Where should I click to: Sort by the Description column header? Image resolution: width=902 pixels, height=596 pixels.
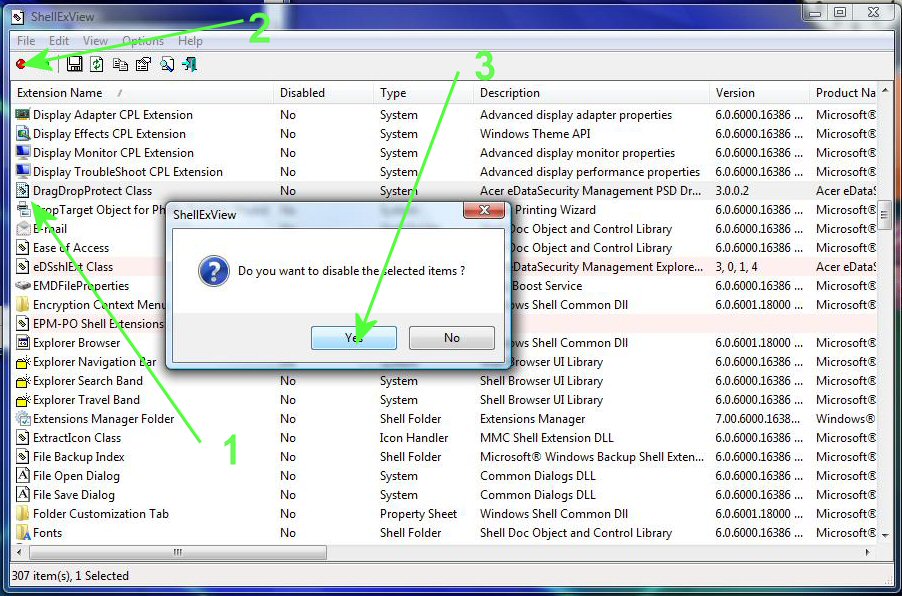pos(591,93)
